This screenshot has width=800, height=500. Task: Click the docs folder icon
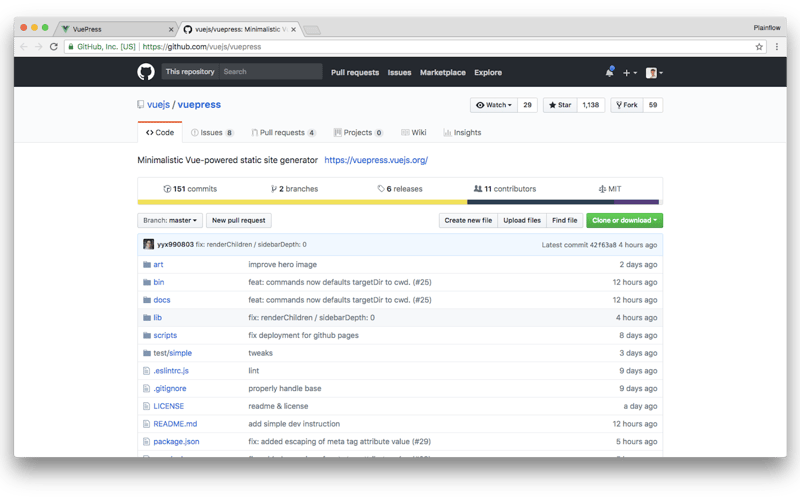(x=147, y=300)
